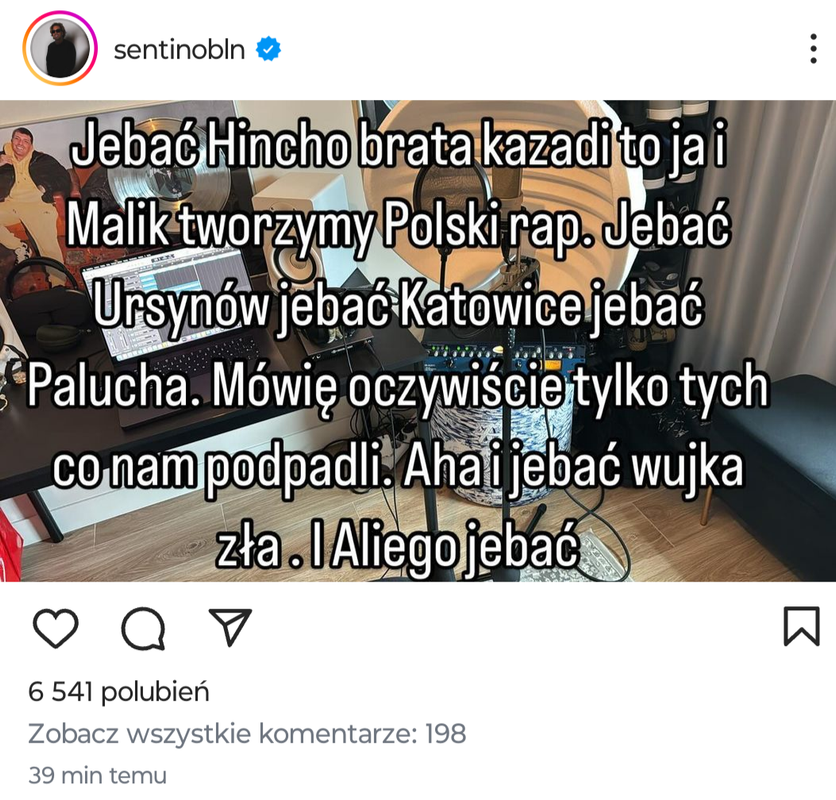This screenshot has width=836, height=800.
Task: View the sentinobln story via profile avatar
Action: click(x=60, y=49)
